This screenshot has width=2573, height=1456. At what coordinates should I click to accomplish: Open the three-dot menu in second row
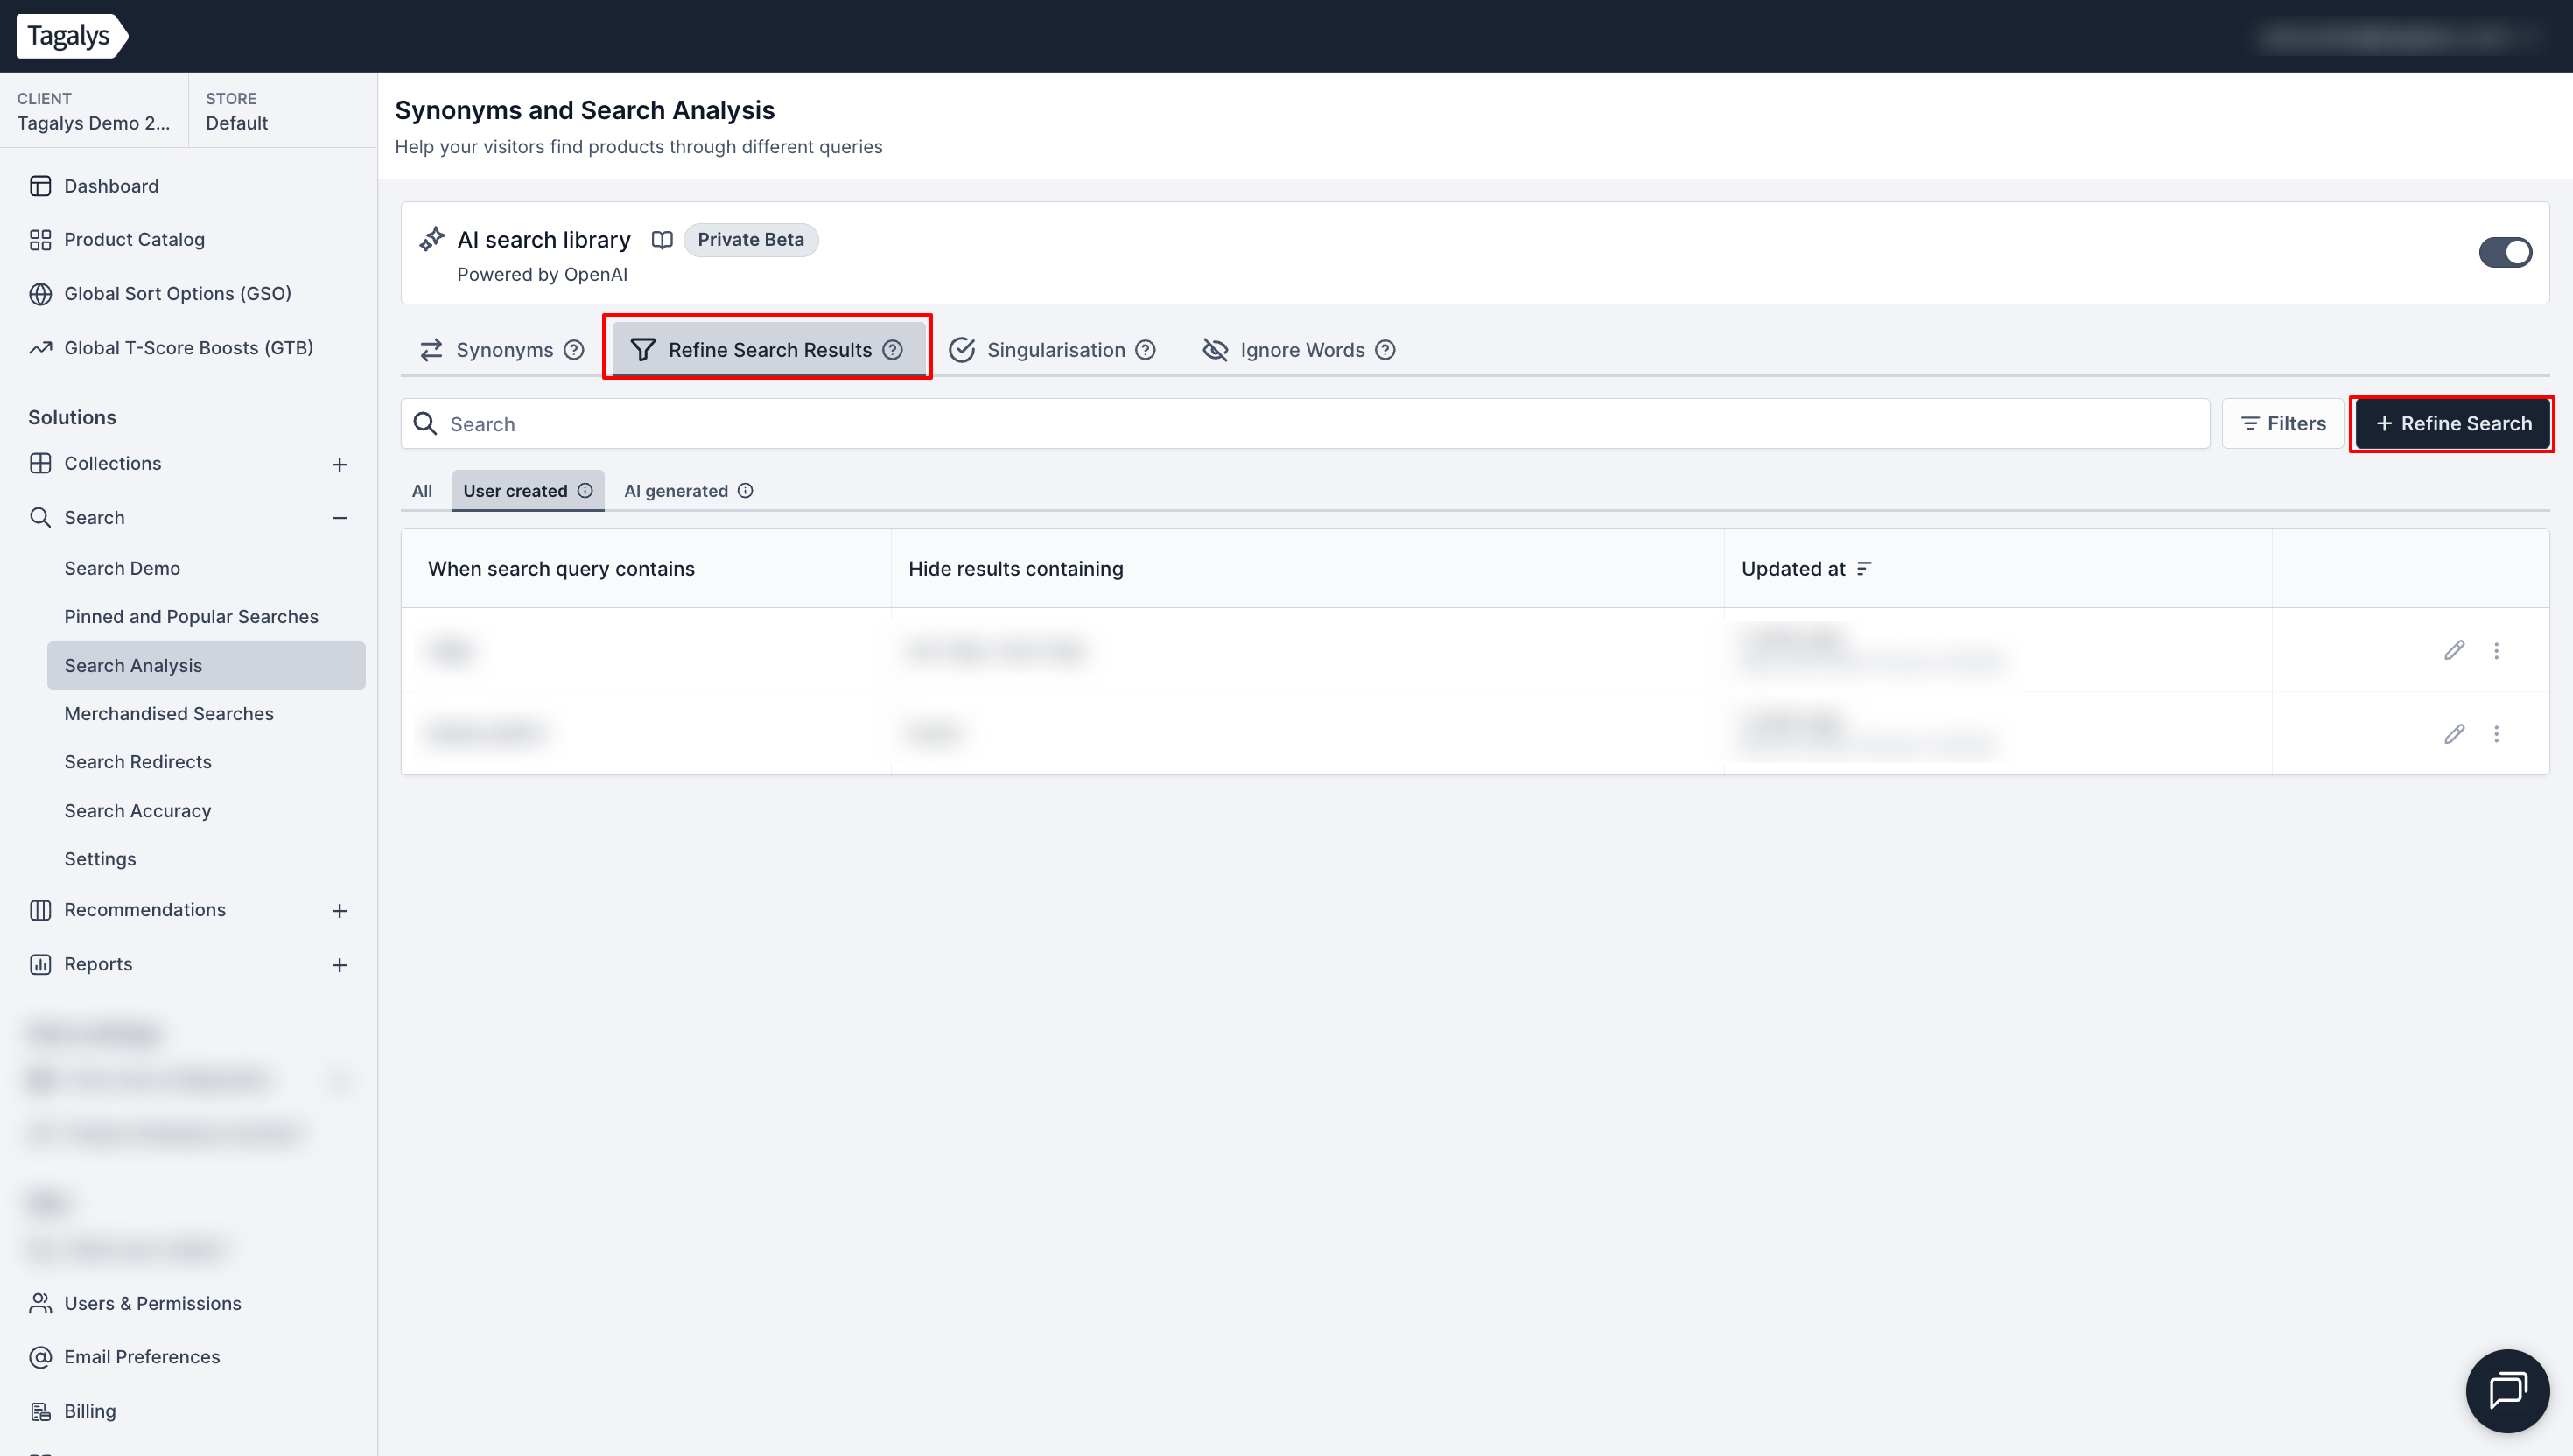point(2496,734)
